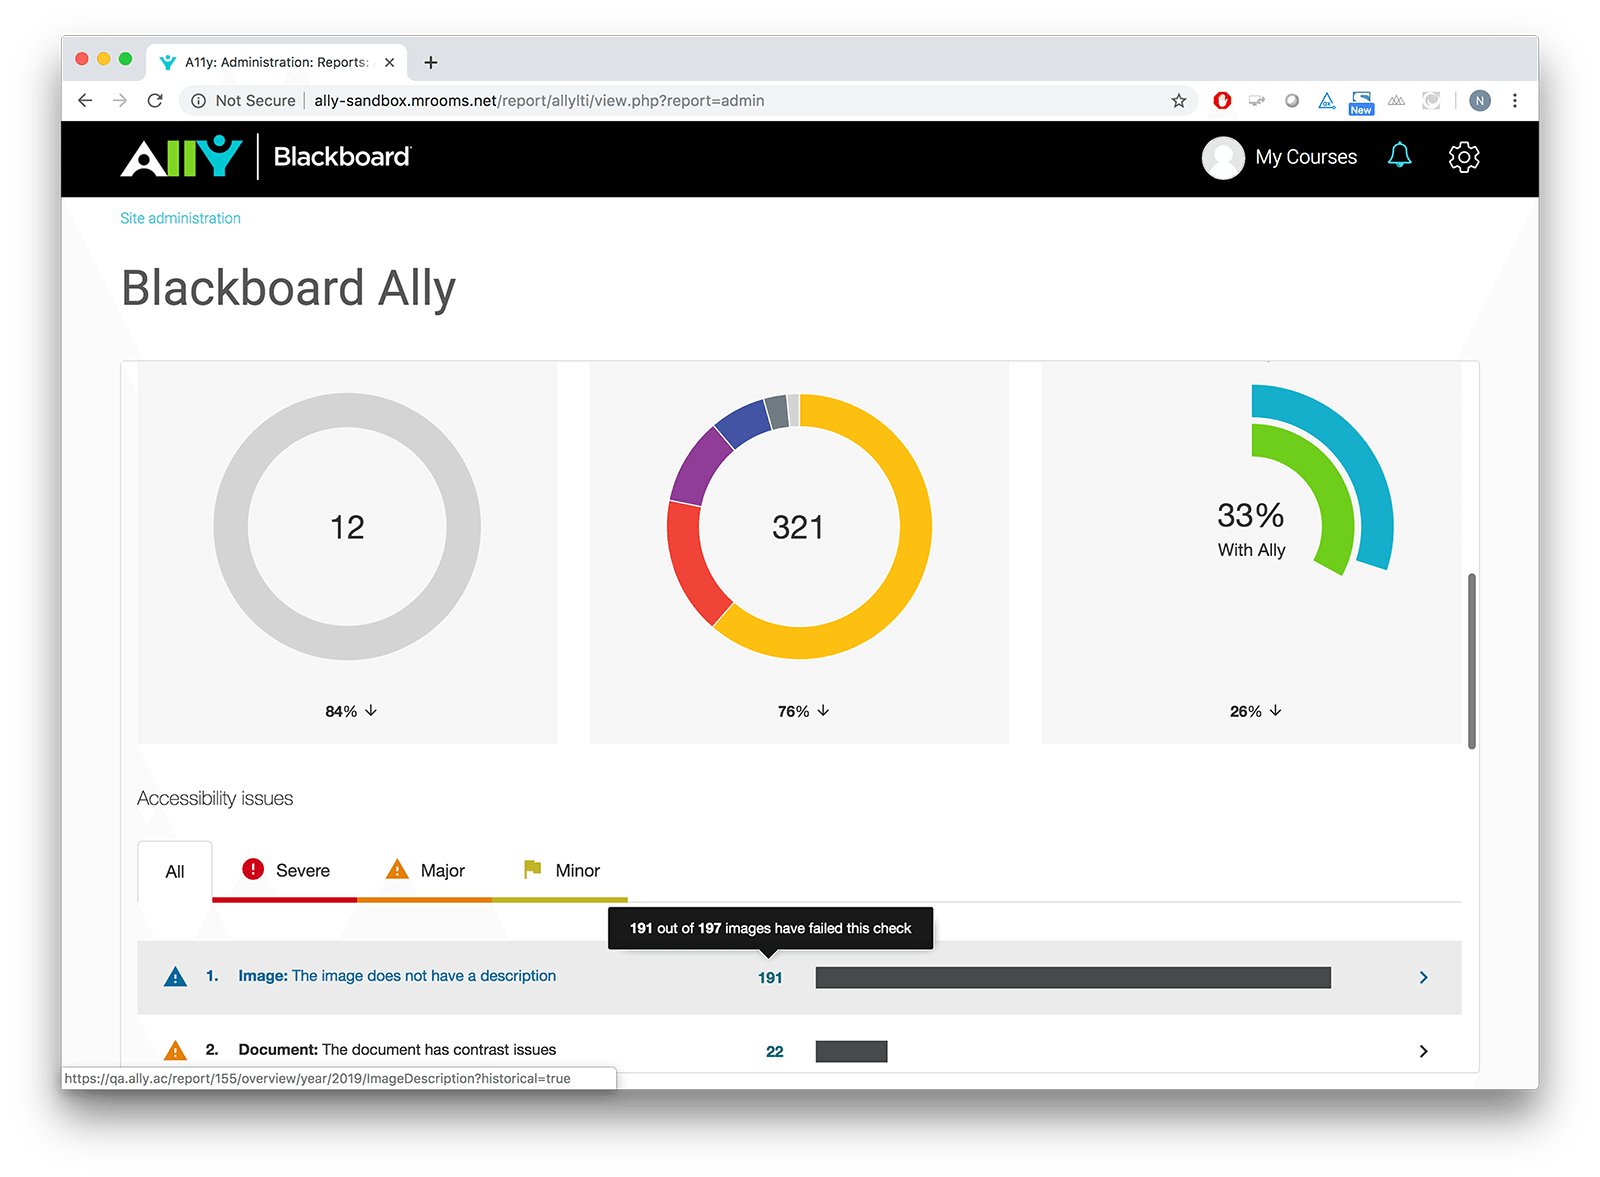1600x1177 pixels.
Task: Open My Courses
Action: 1306,157
